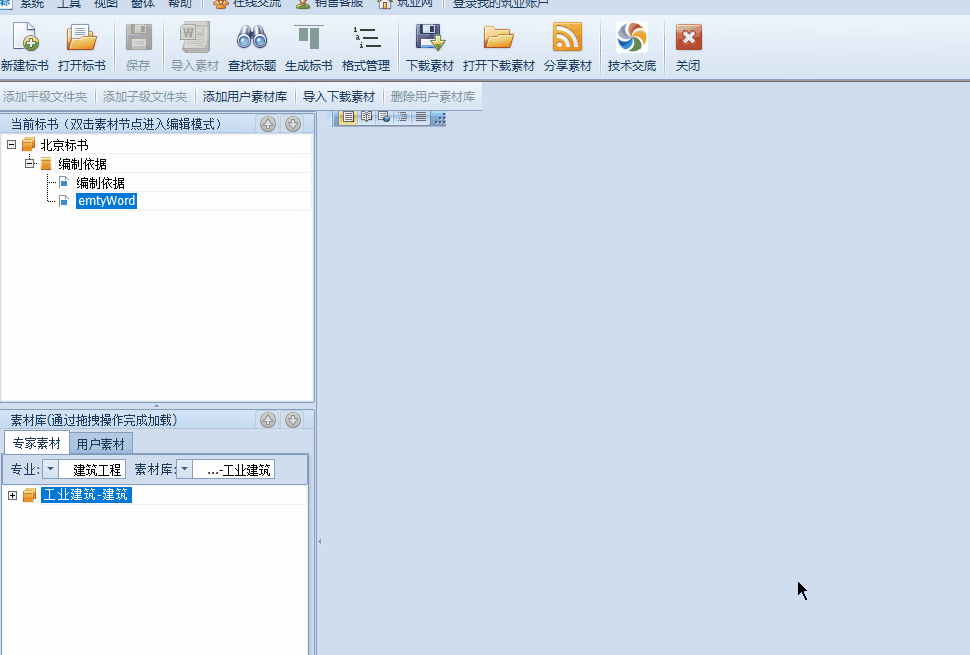Select the emtyWord tree node

point(106,201)
